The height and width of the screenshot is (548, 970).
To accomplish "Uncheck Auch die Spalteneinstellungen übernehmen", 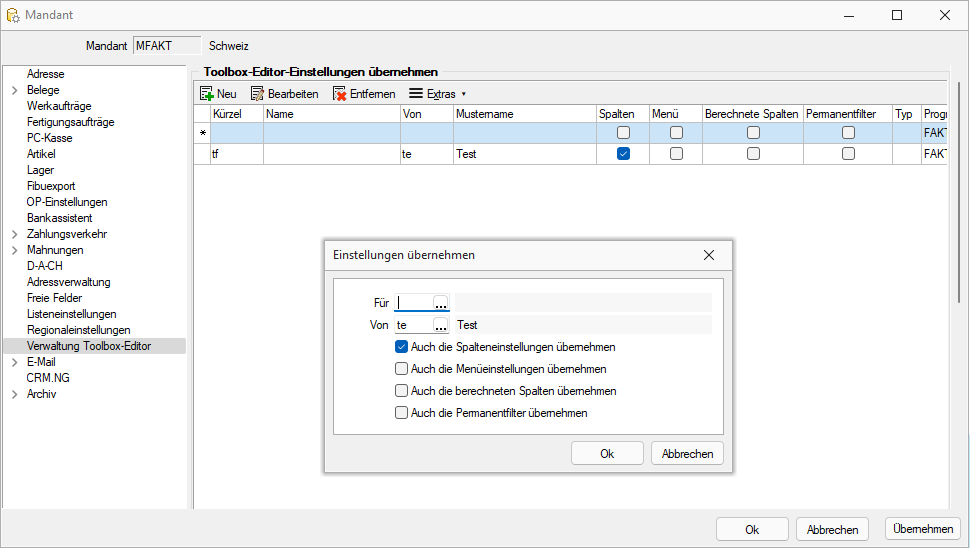I will [x=402, y=347].
